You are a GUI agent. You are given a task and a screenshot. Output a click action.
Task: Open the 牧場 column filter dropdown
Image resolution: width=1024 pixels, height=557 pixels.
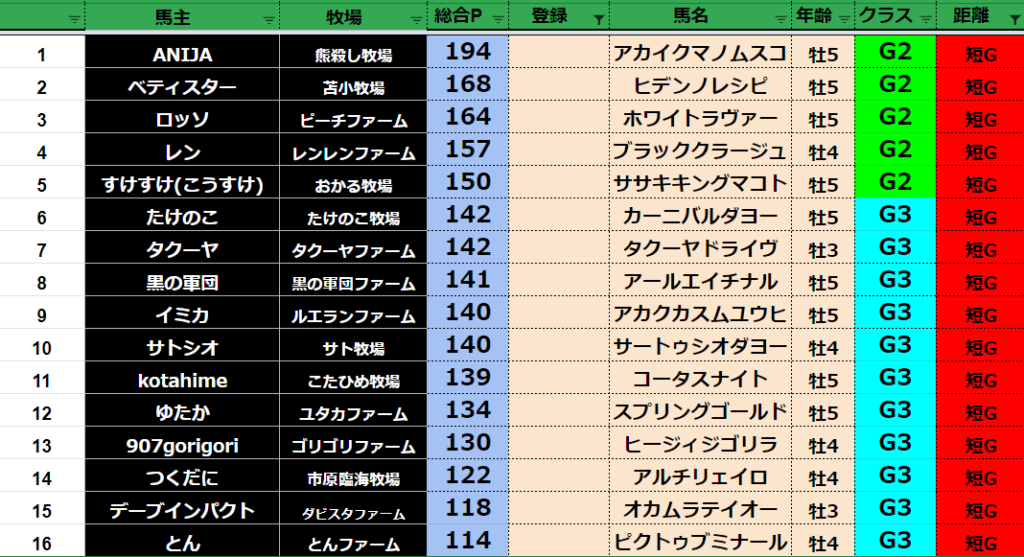(x=414, y=19)
